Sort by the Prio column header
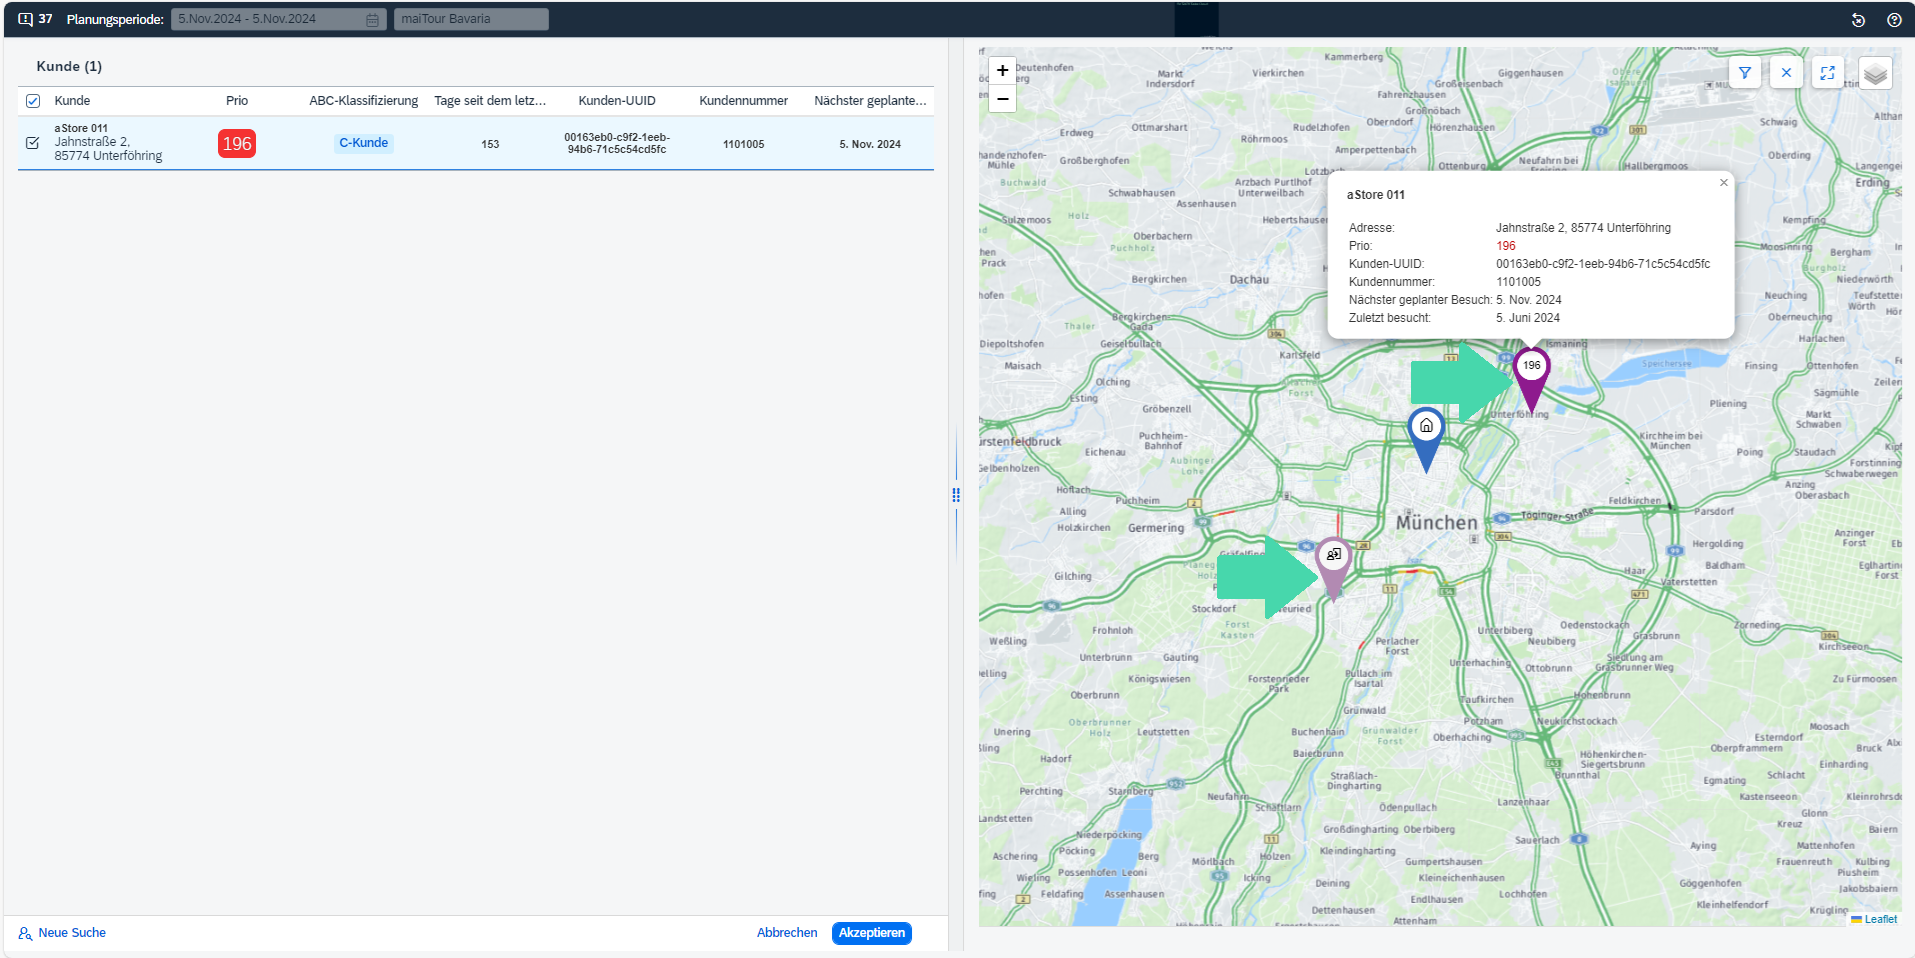1915x958 pixels. 237,101
